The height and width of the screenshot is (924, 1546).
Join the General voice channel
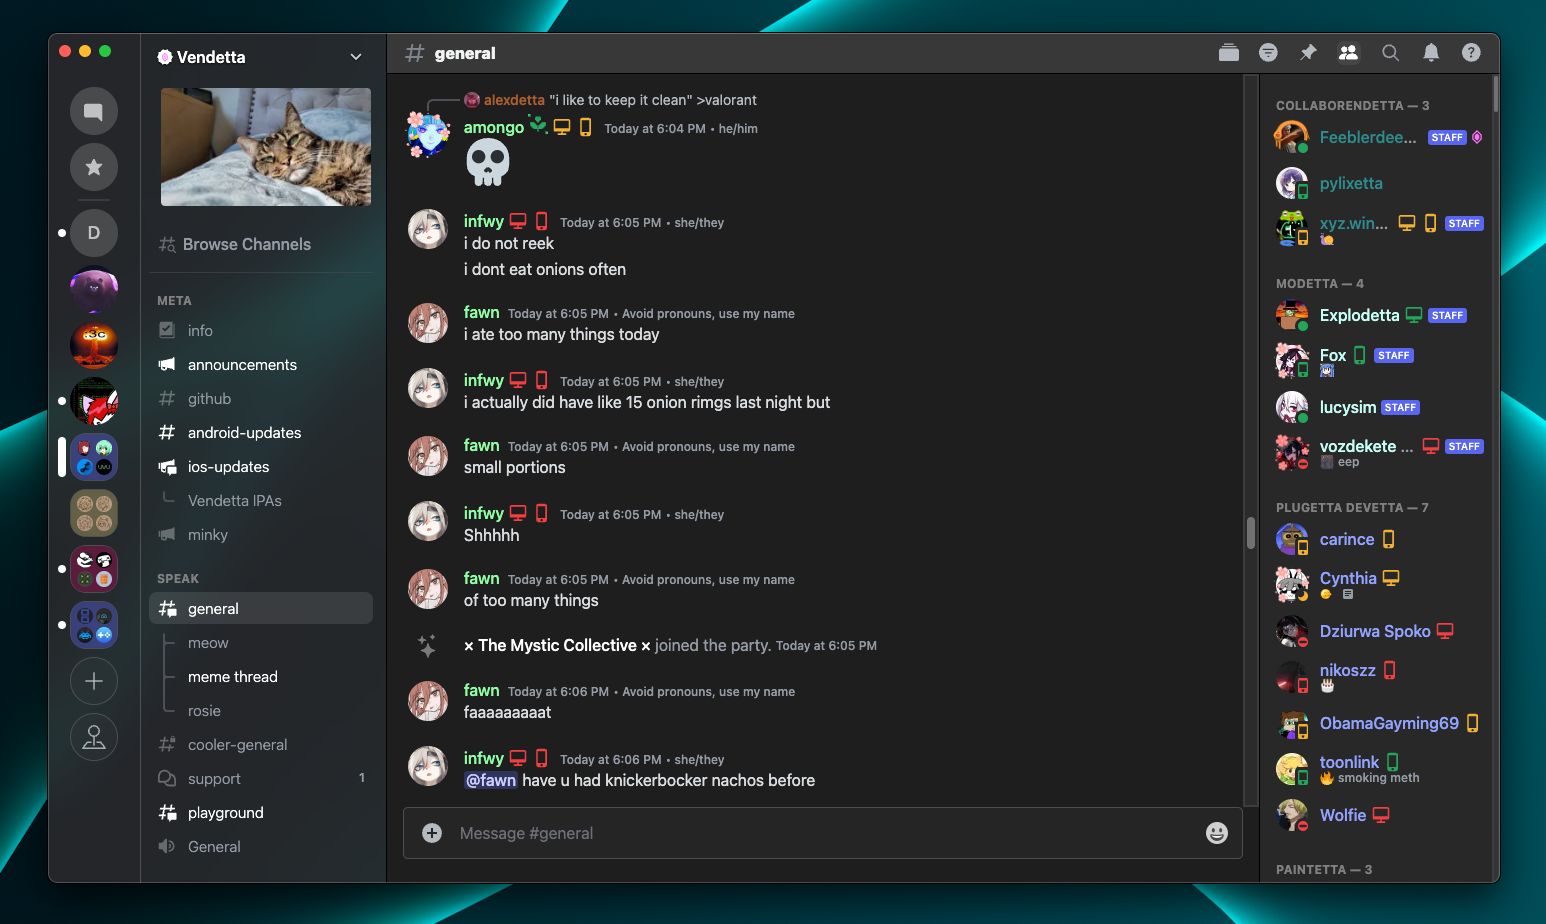click(261, 846)
